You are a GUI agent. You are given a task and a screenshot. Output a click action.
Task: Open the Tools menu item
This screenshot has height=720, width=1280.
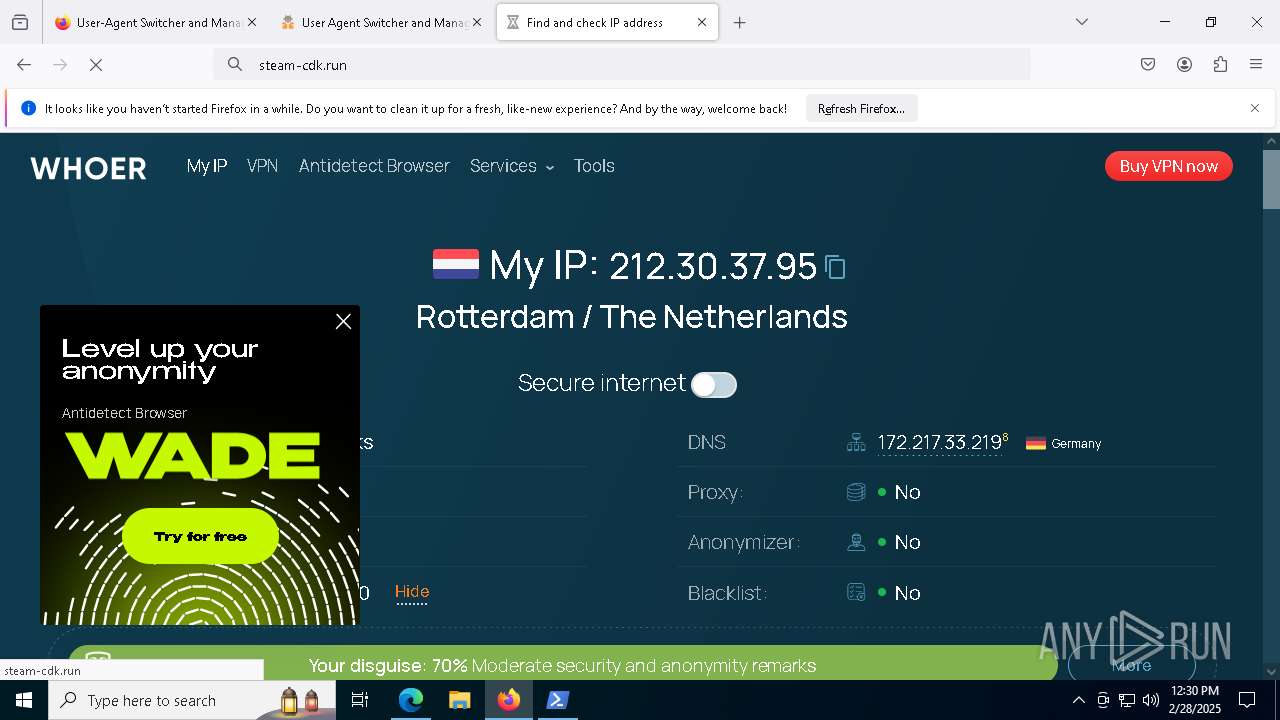[594, 166]
